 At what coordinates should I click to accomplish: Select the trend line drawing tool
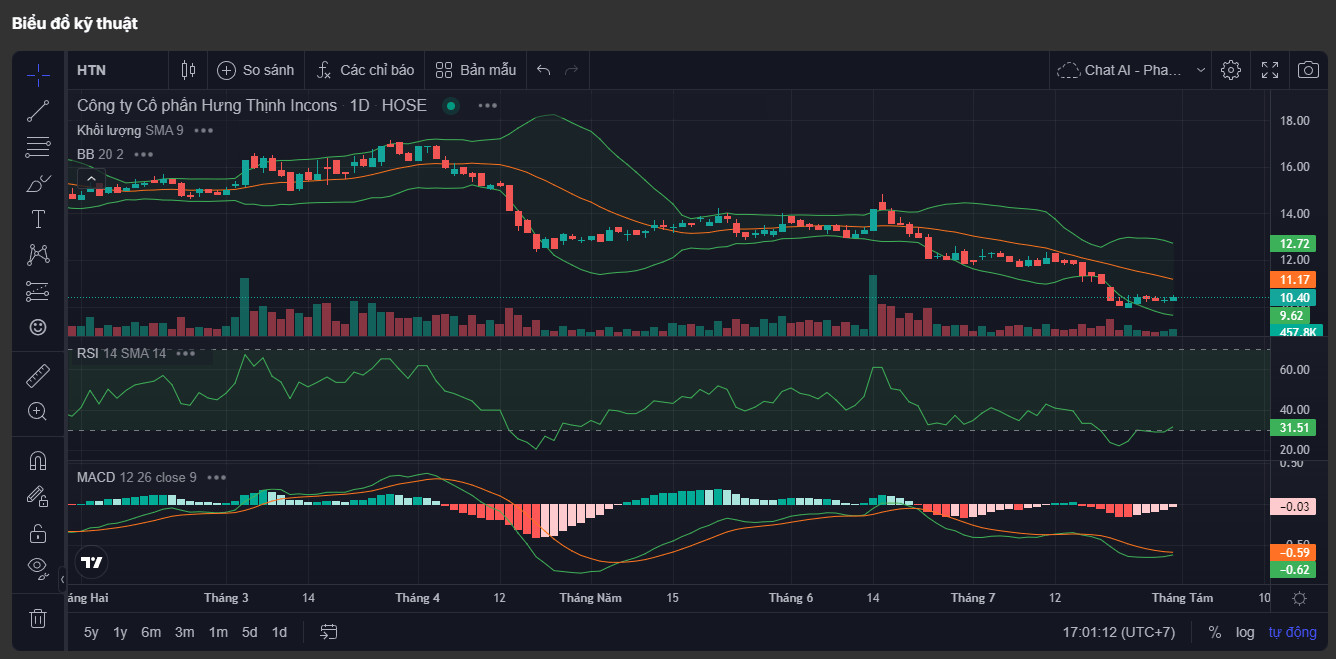click(38, 111)
